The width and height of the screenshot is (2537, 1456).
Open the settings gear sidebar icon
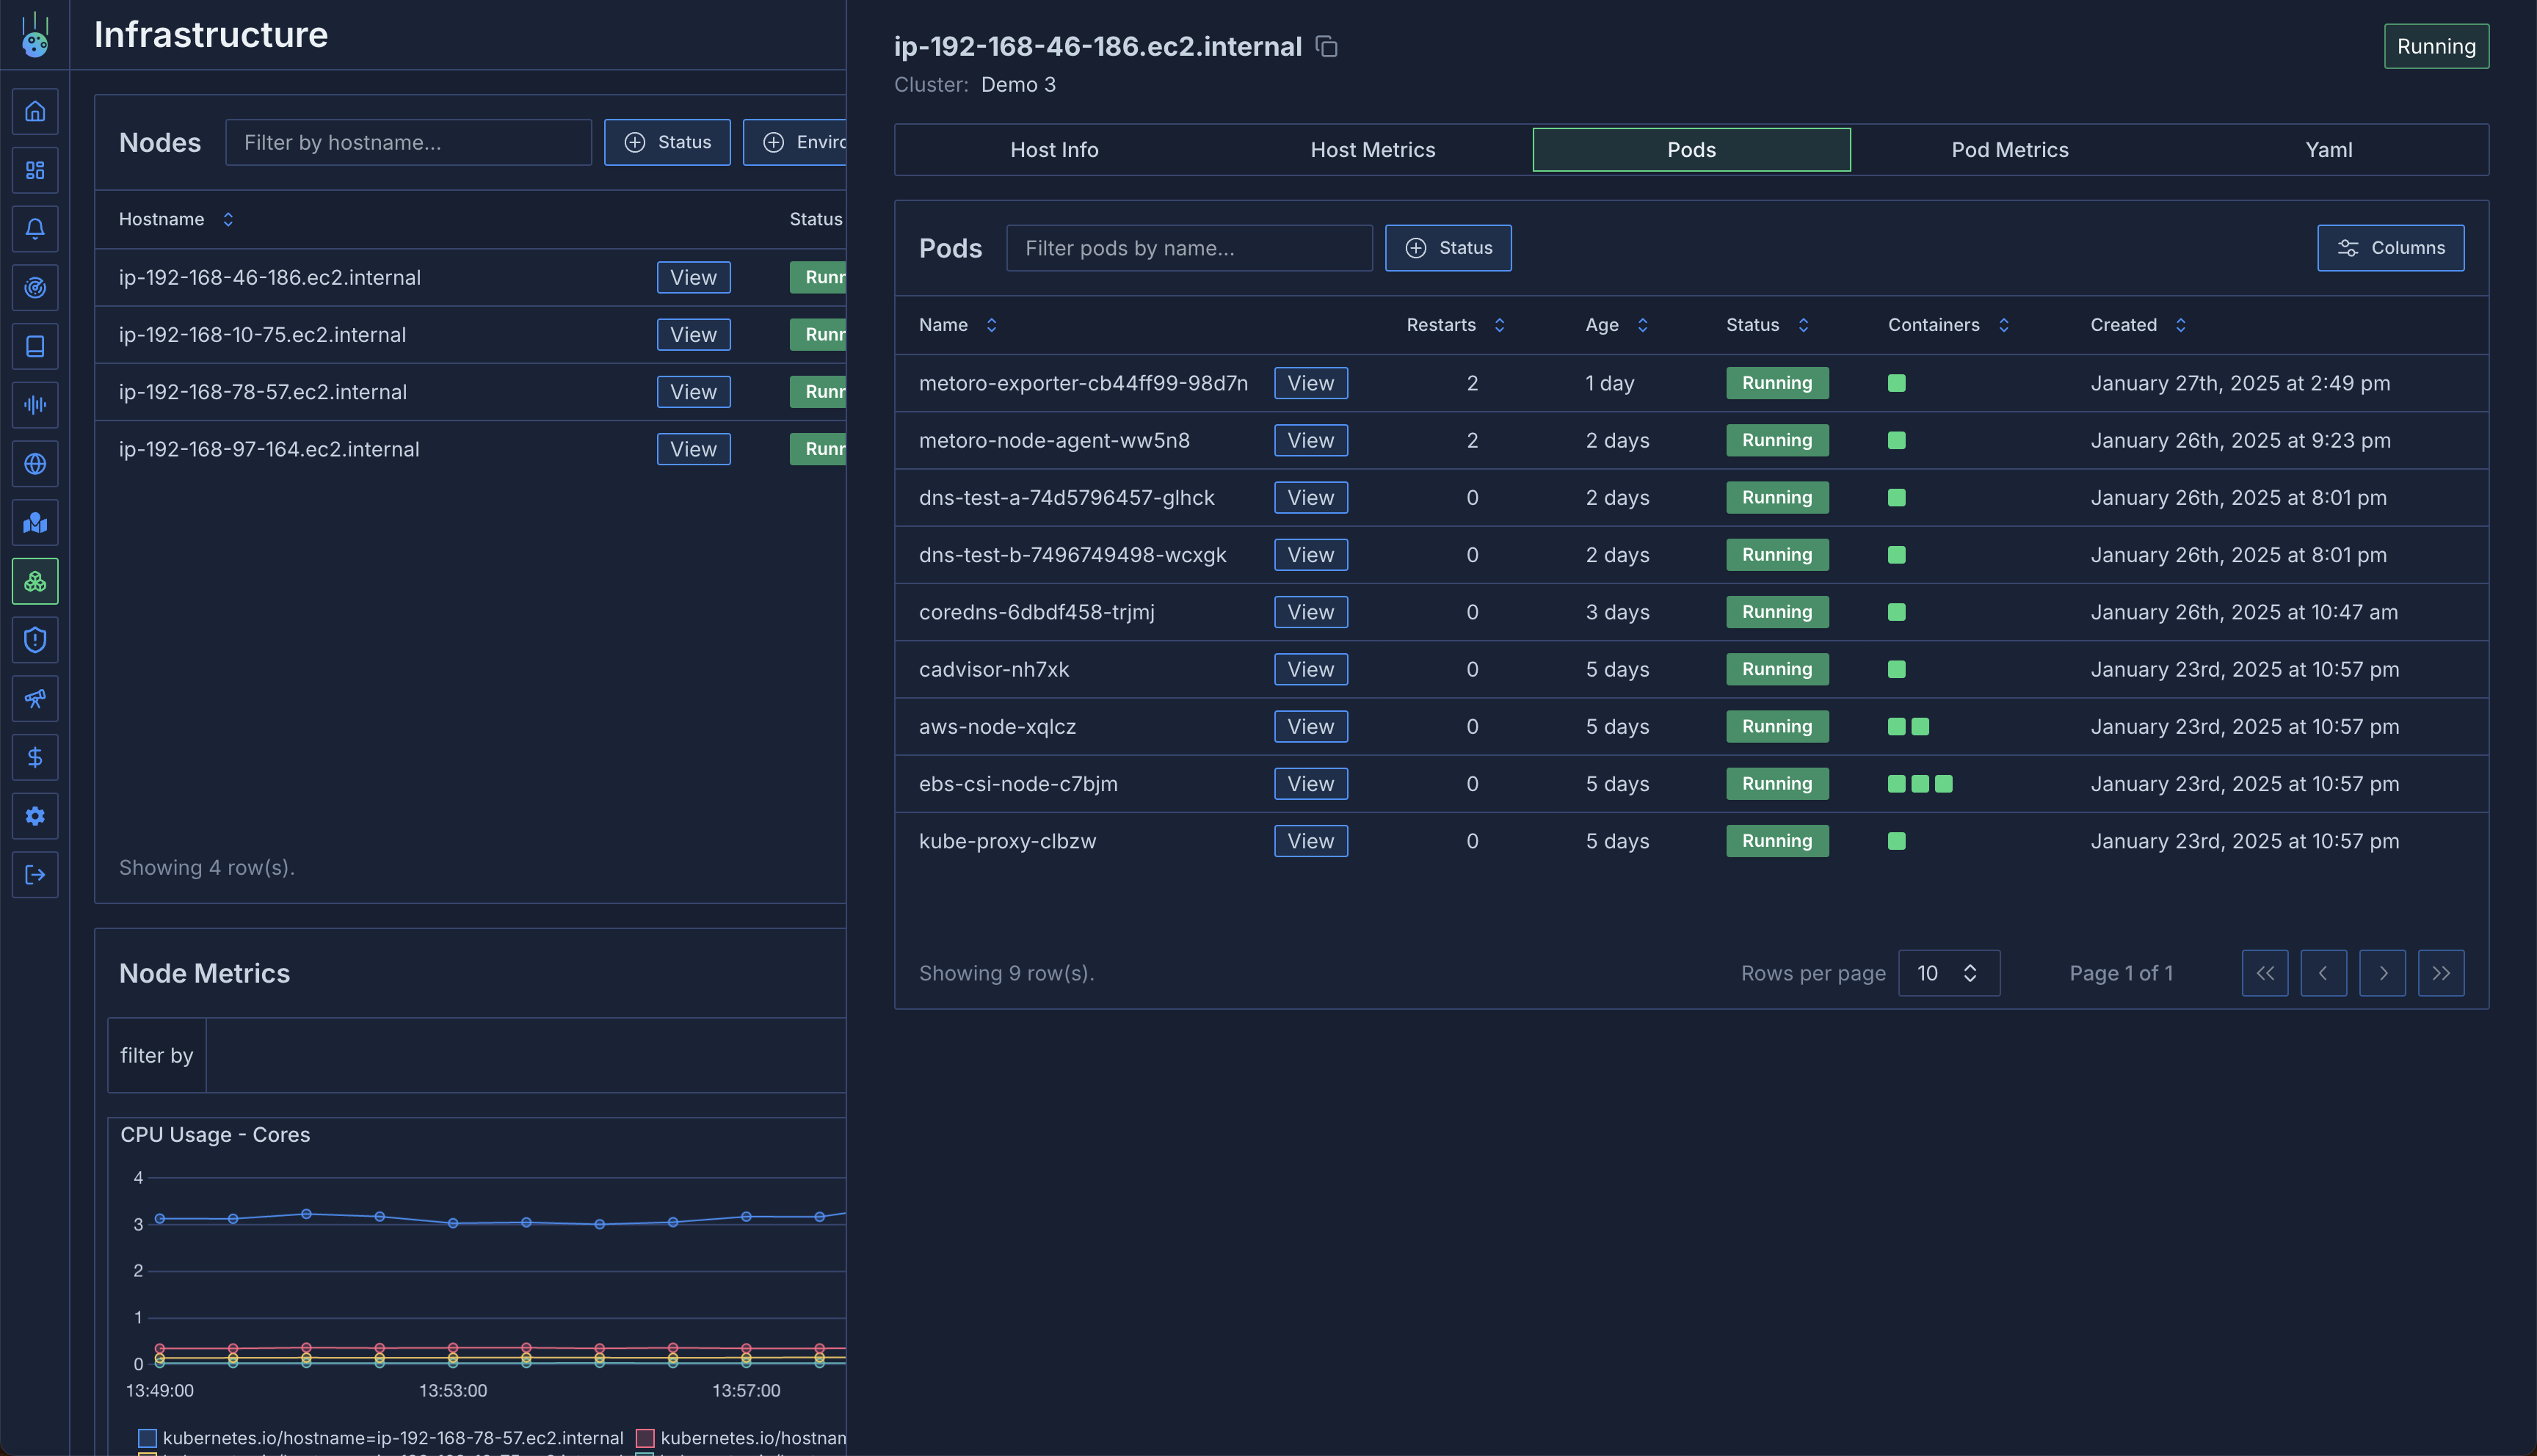[x=35, y=816]
